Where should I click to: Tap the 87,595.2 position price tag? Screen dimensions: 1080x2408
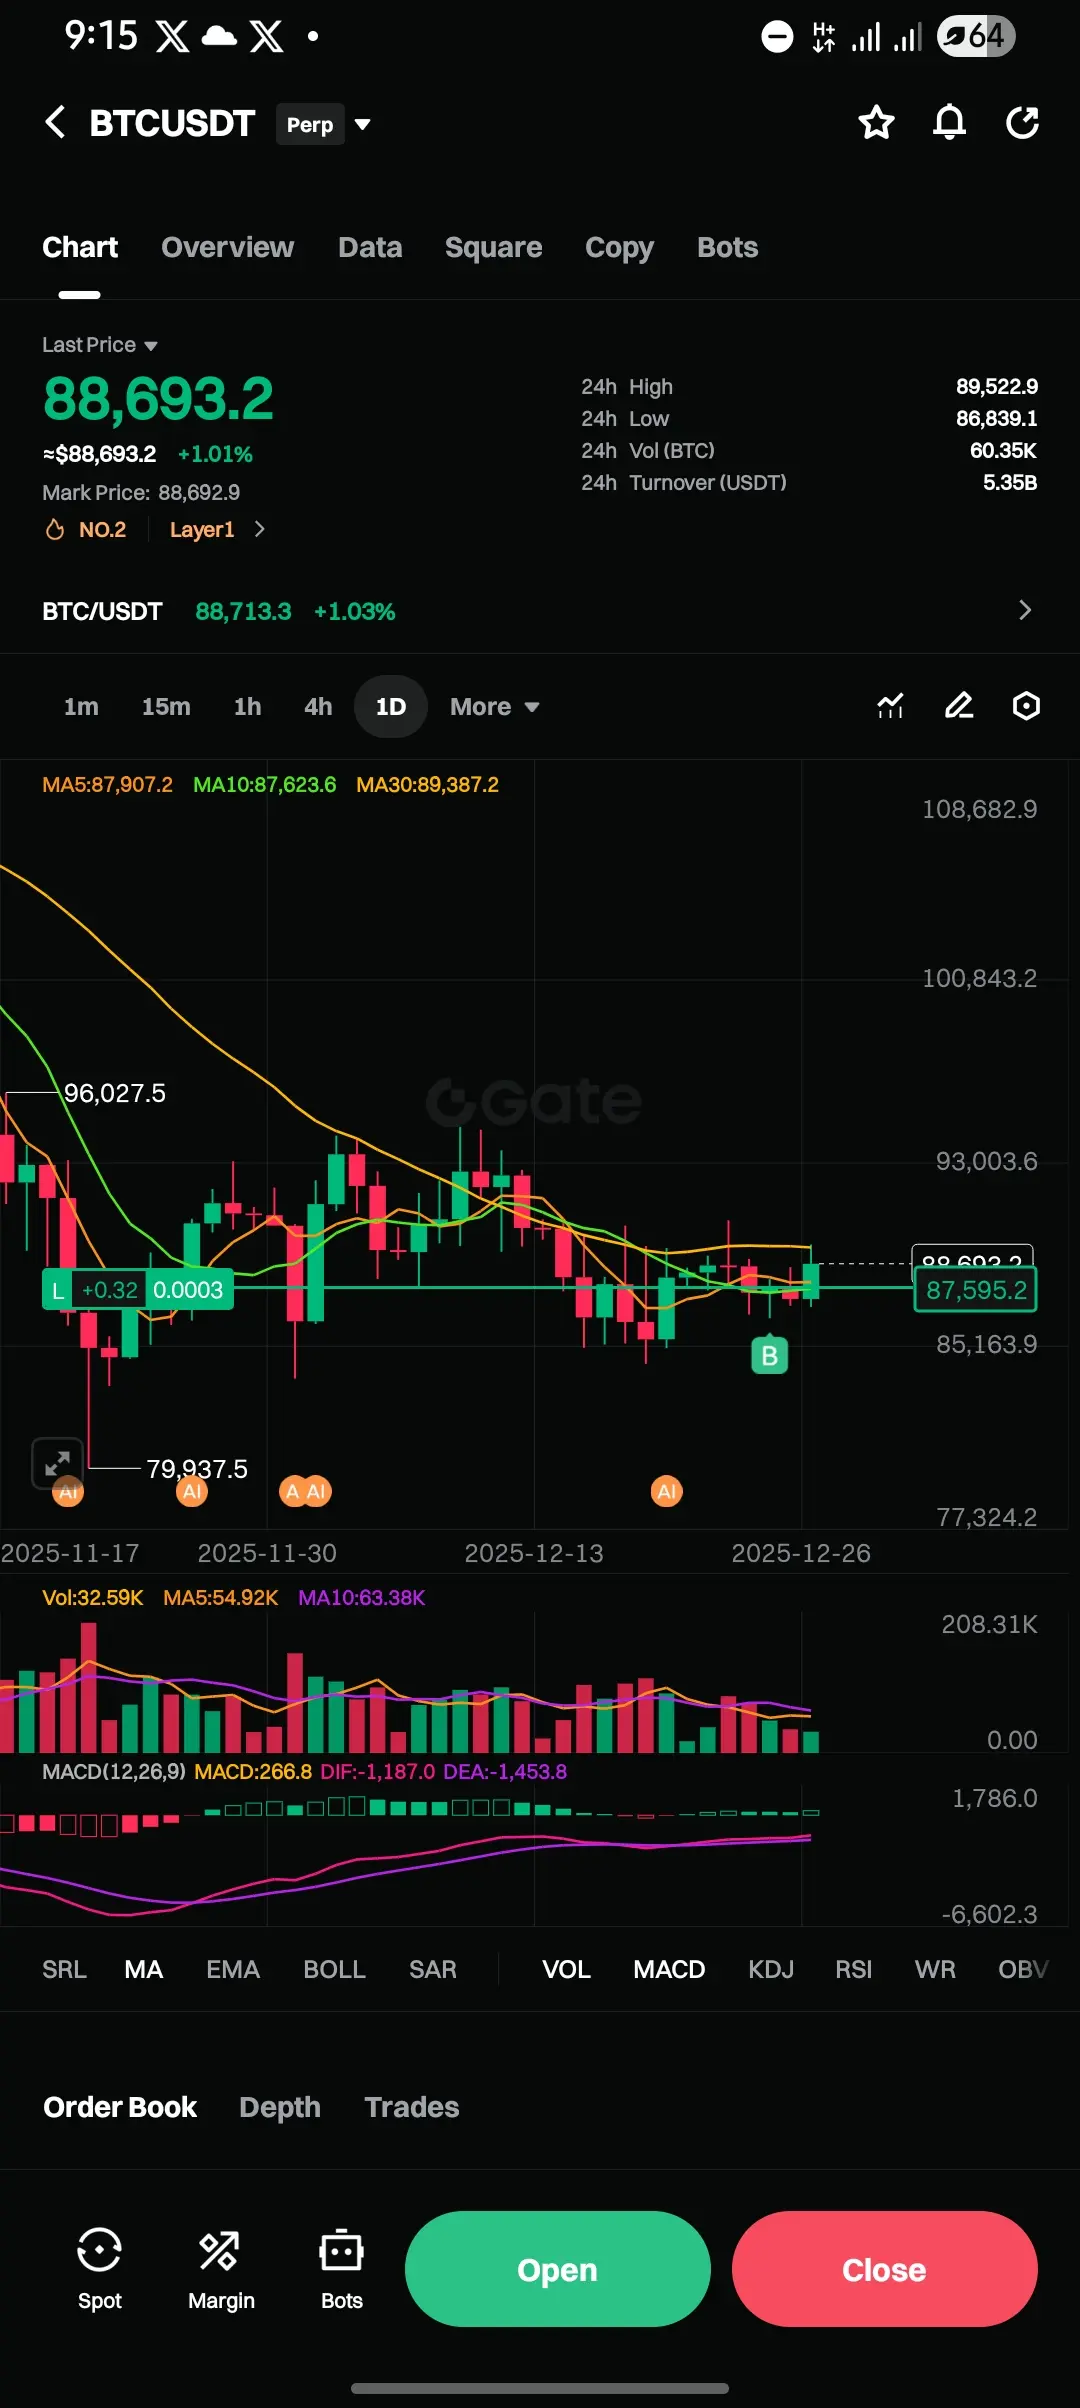pos(976,1290)
